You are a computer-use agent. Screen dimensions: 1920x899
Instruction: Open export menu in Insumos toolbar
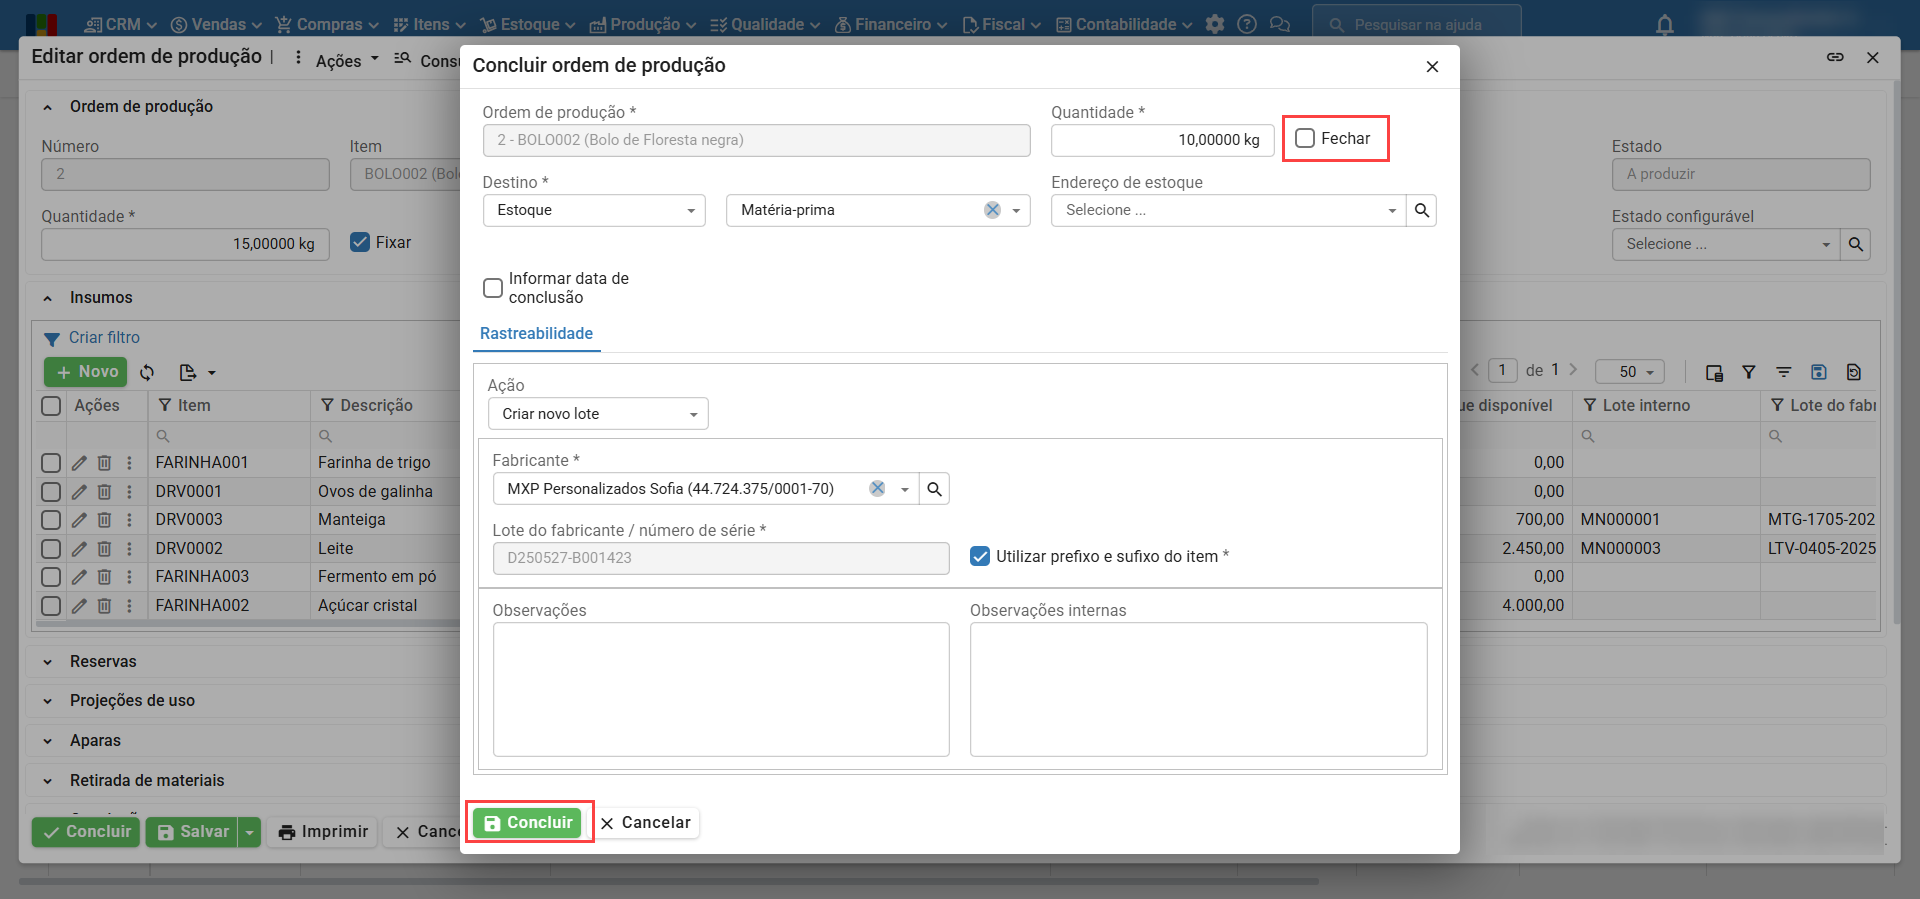197,372
